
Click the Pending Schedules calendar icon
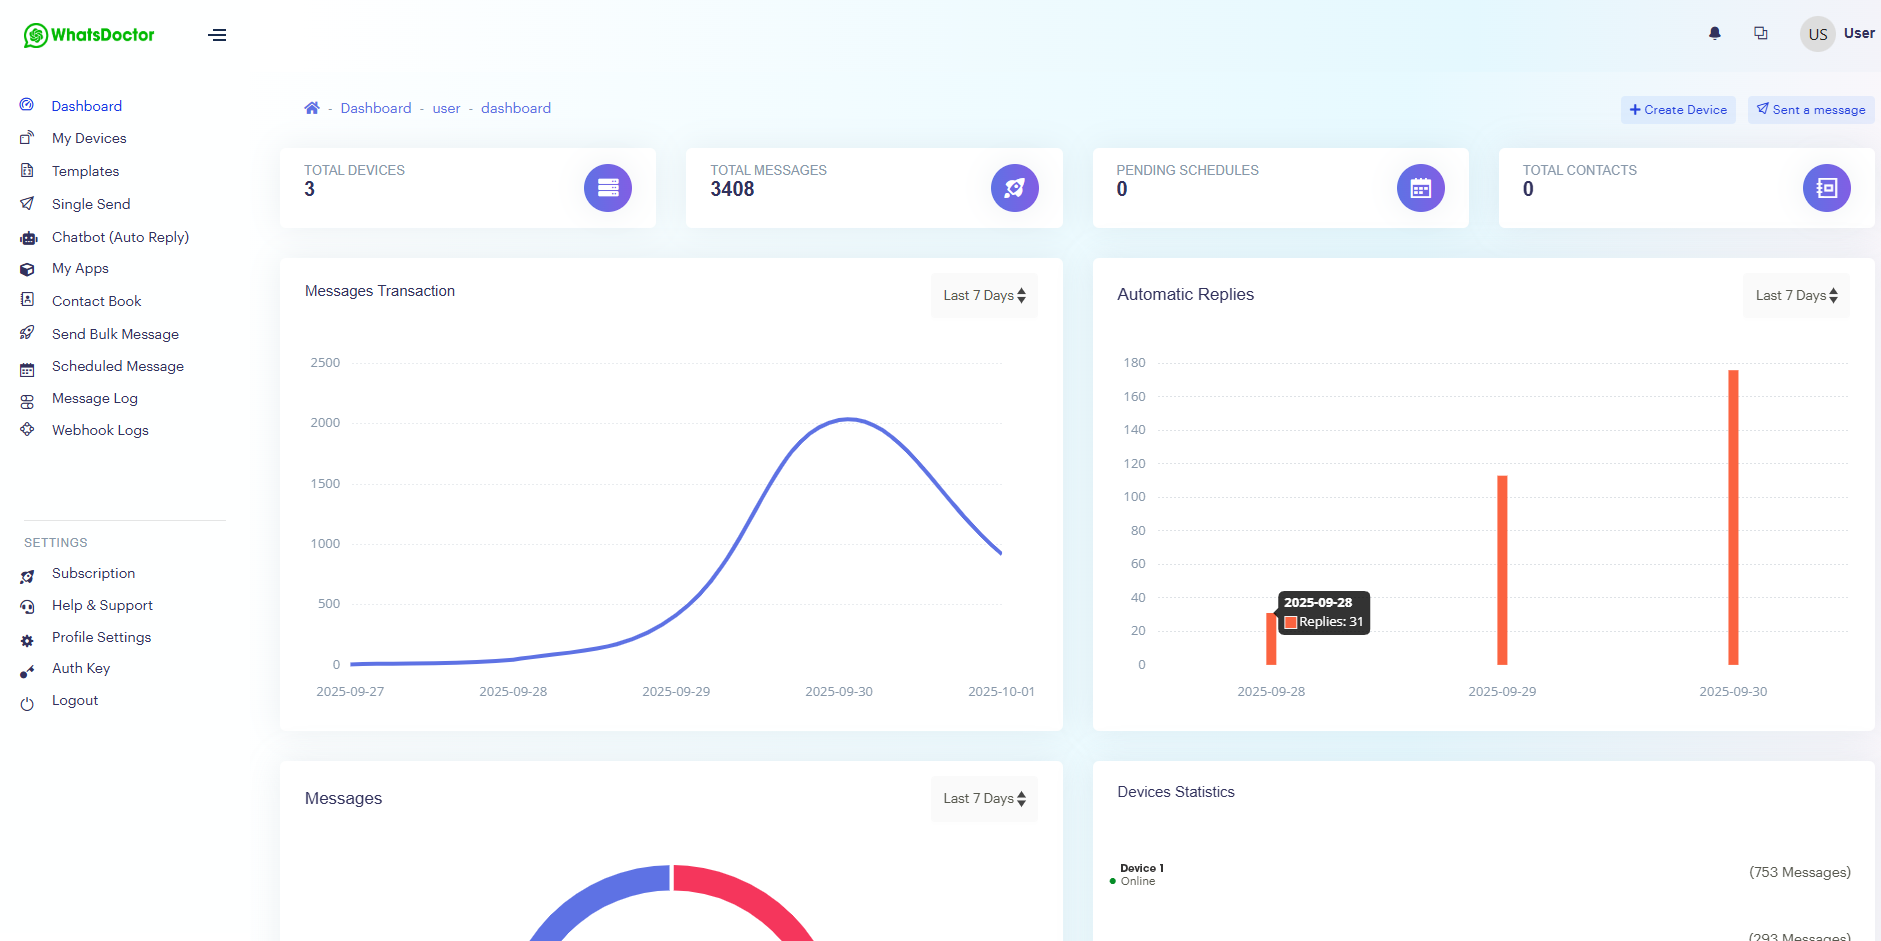coord(1420,188)
